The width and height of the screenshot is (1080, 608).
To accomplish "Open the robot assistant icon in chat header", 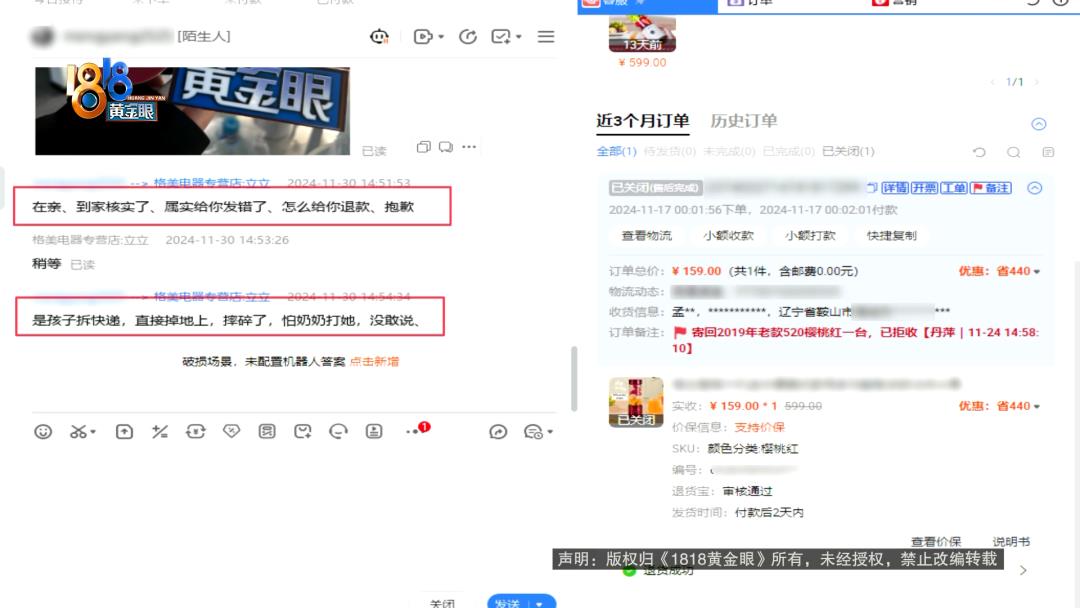I will coord(379,36).
